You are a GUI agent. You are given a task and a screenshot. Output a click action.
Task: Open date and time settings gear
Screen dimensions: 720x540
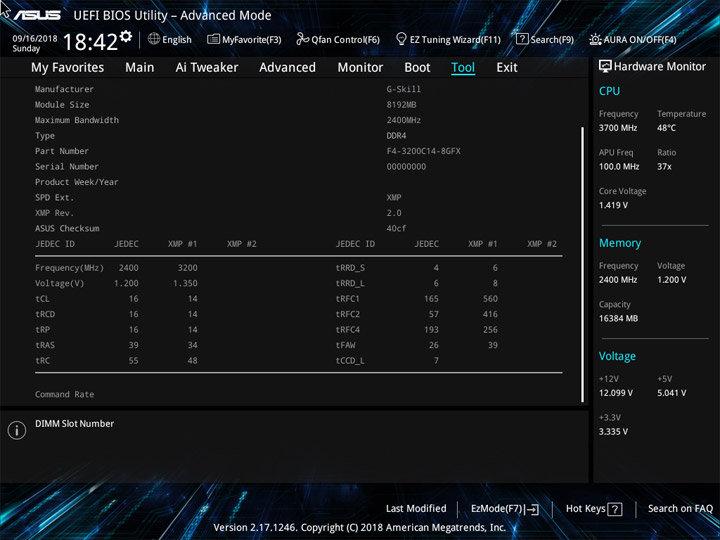[126, 36]
